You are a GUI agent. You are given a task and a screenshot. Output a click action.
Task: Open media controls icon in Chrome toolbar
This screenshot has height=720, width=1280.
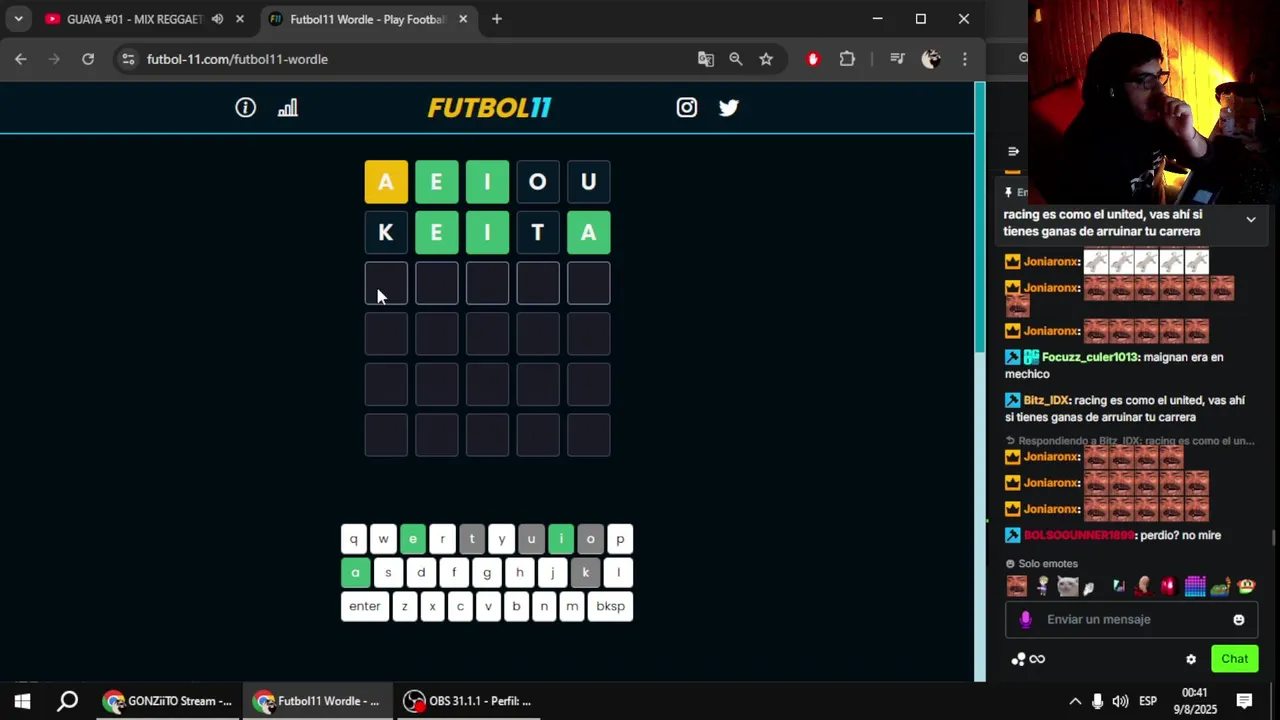click(897, 59)
